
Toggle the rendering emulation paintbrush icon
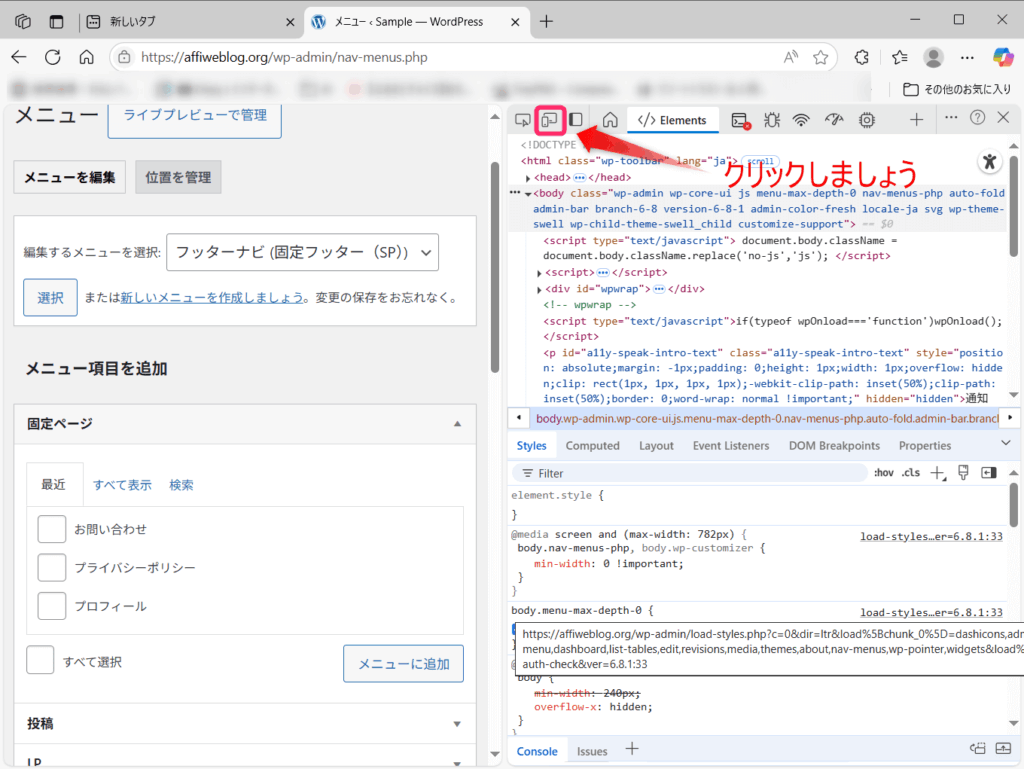(x=963, y=473)
